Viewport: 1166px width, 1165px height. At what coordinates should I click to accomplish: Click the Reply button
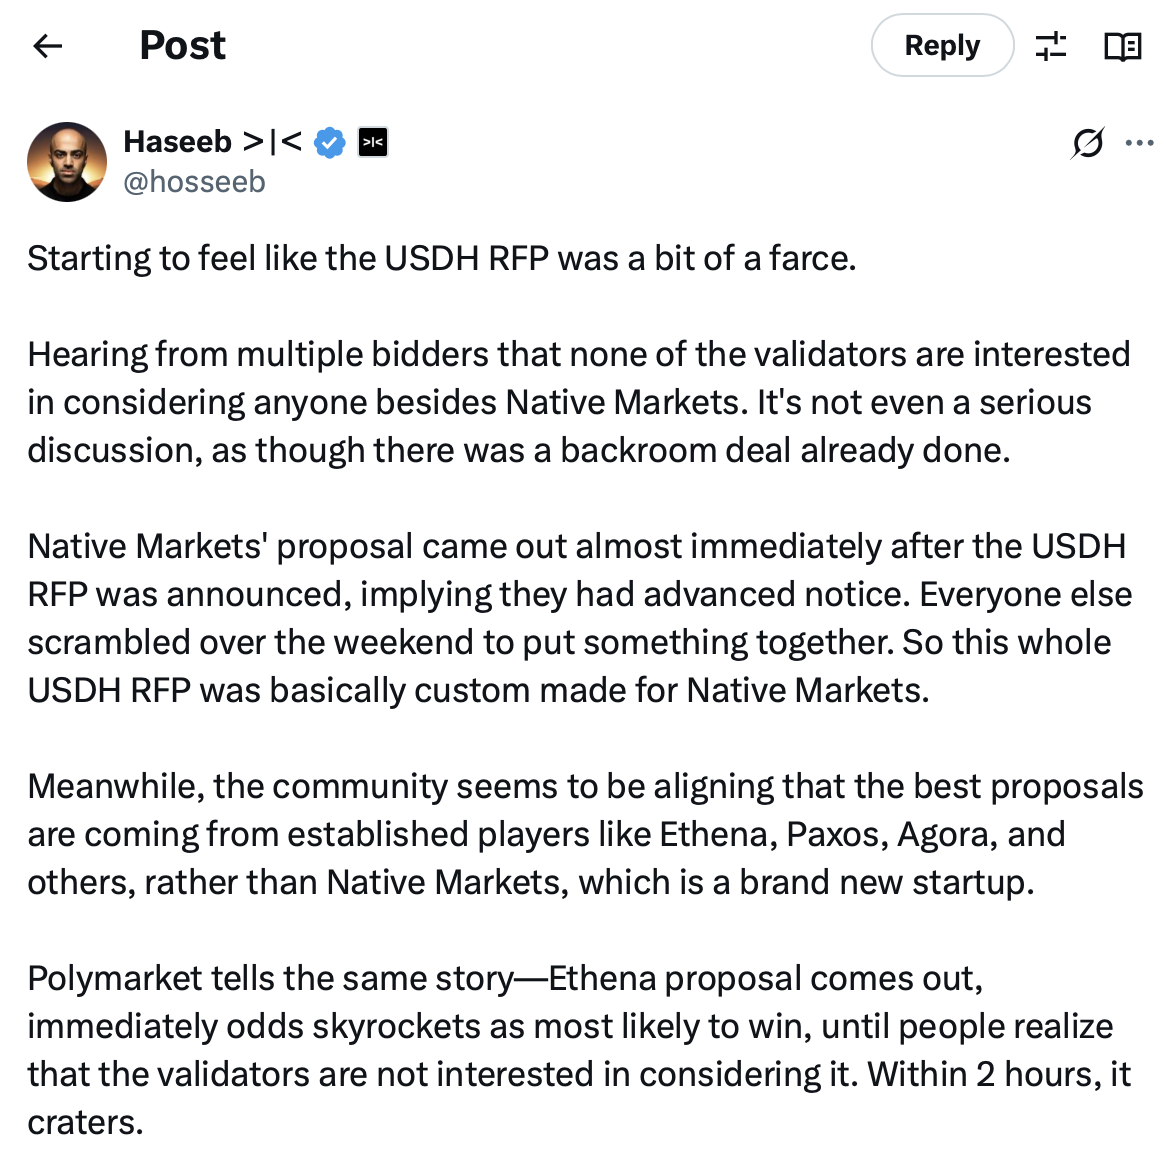click(942, 45)
